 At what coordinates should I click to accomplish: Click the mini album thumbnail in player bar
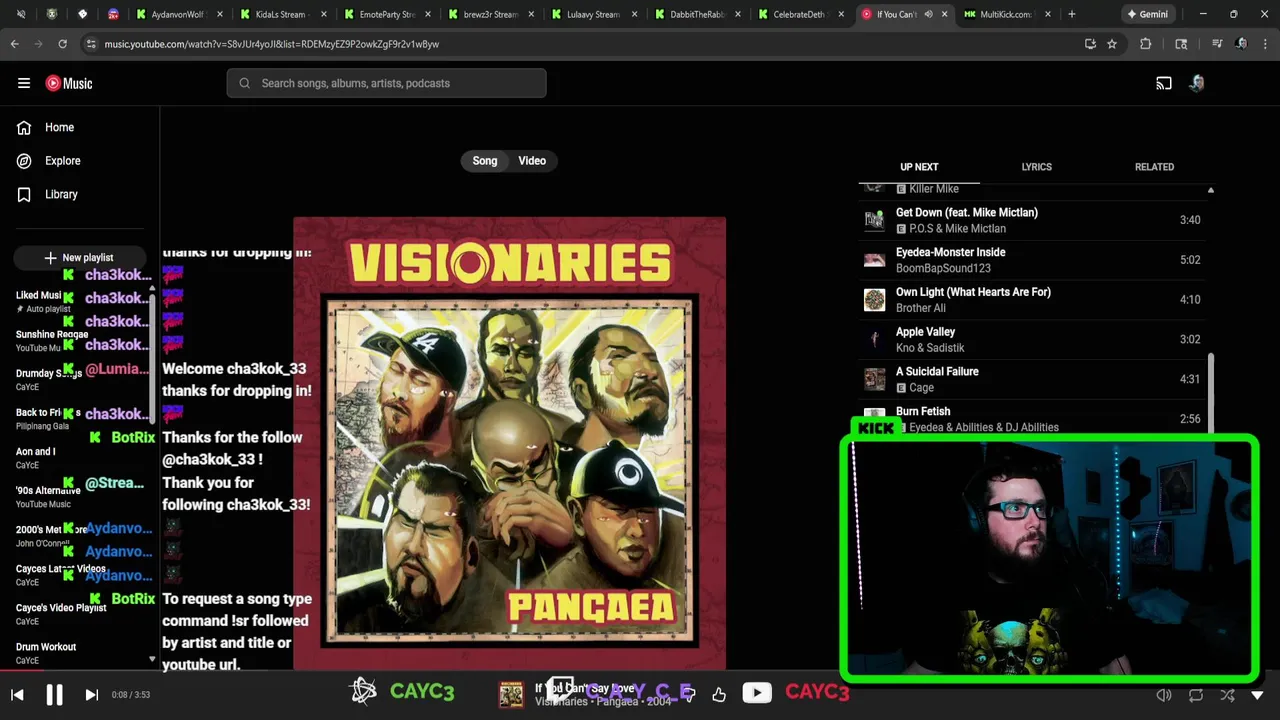click(511, 694)
